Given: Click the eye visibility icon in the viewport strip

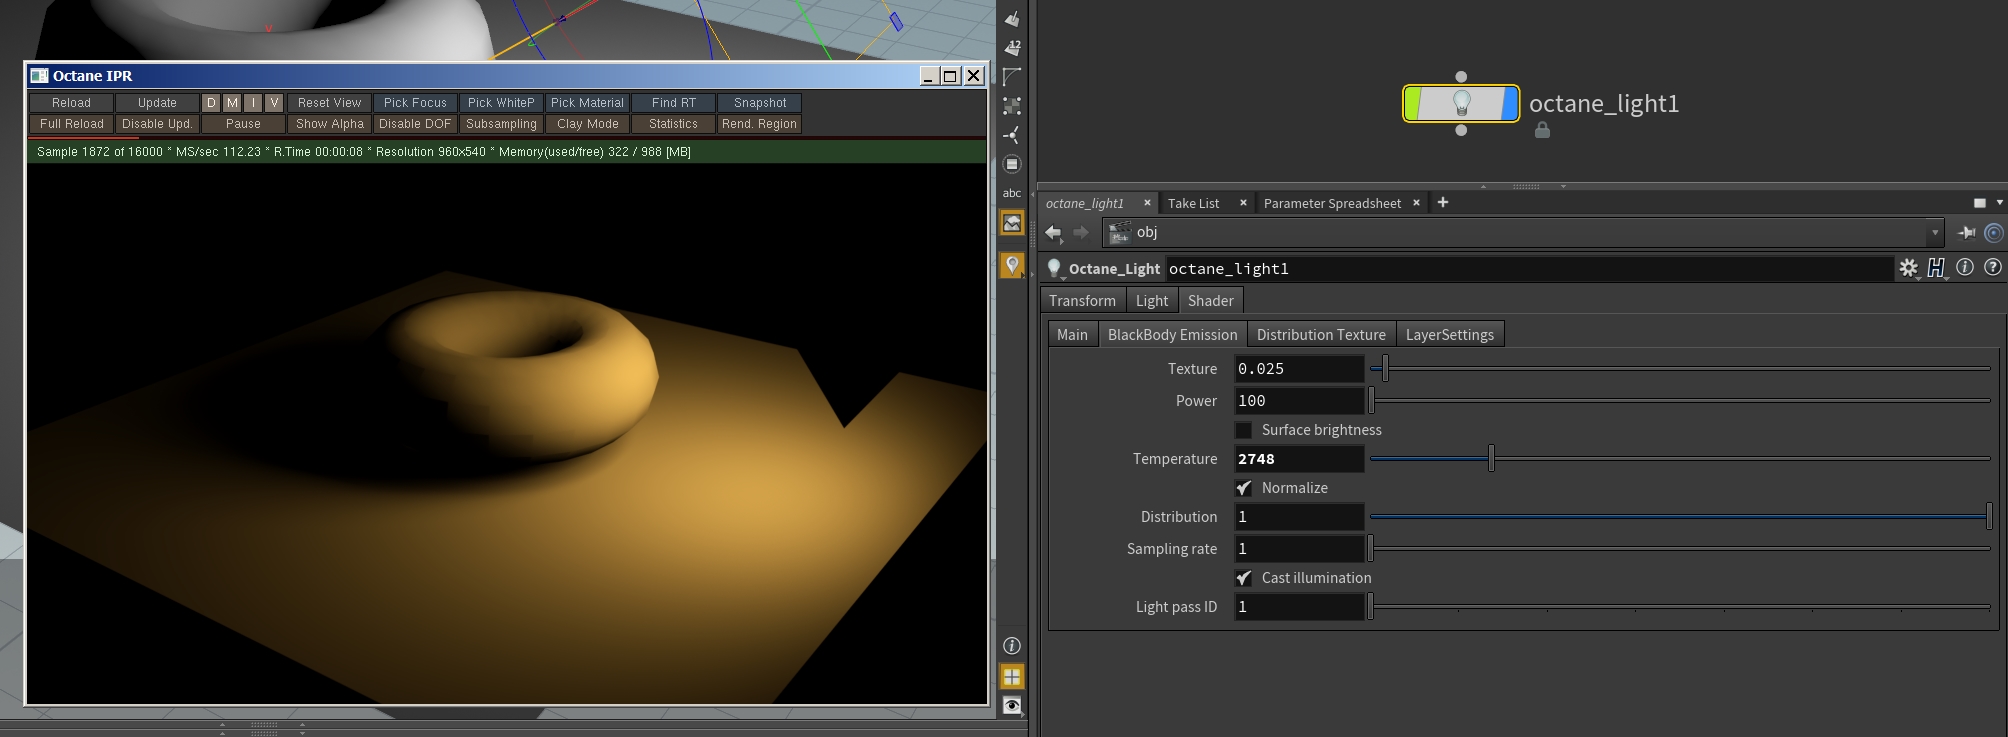Looking at the screenshot, I should (1012, 706).
